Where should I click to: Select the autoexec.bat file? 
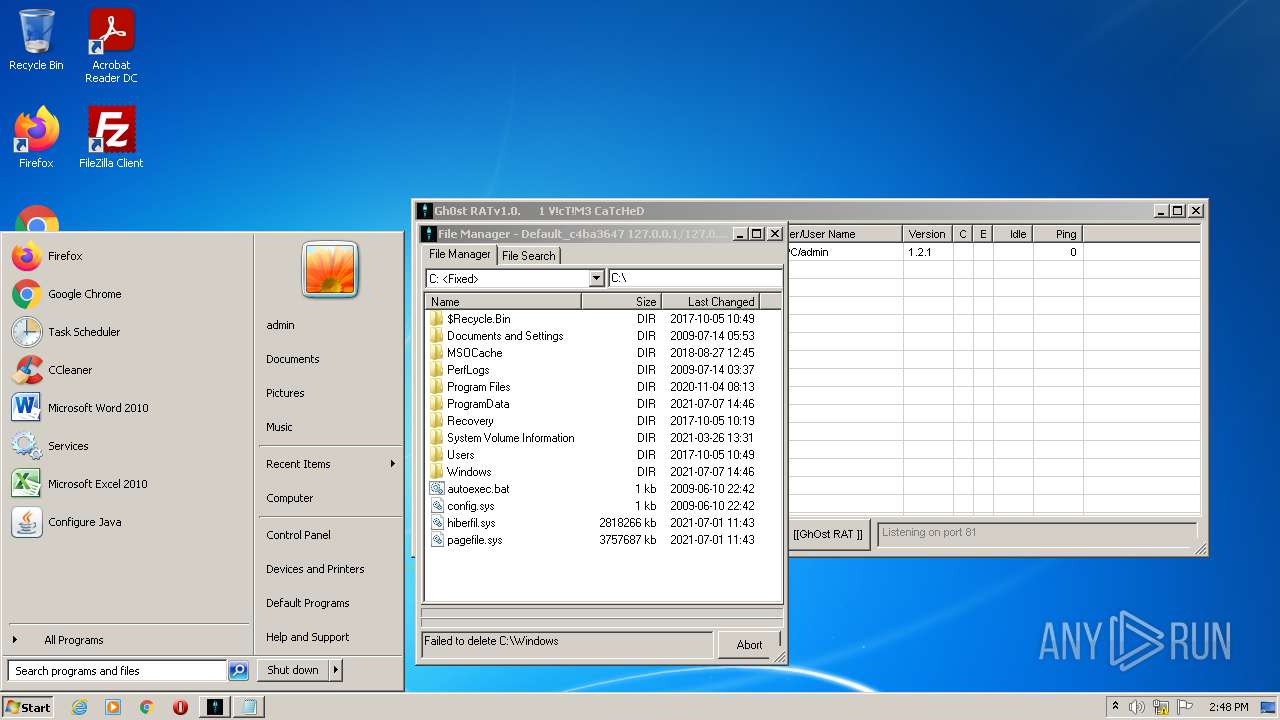click(x=478, y=489)
